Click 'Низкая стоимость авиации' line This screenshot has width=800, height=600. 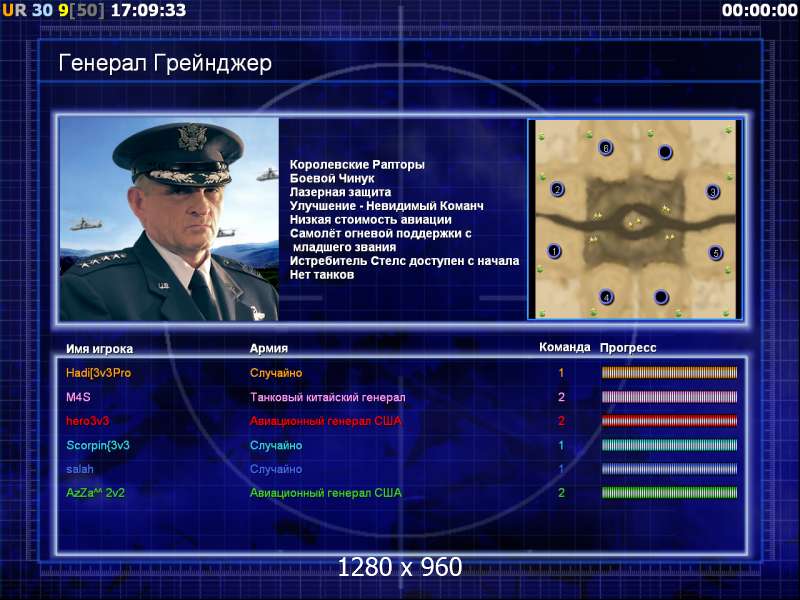point(370,219)
